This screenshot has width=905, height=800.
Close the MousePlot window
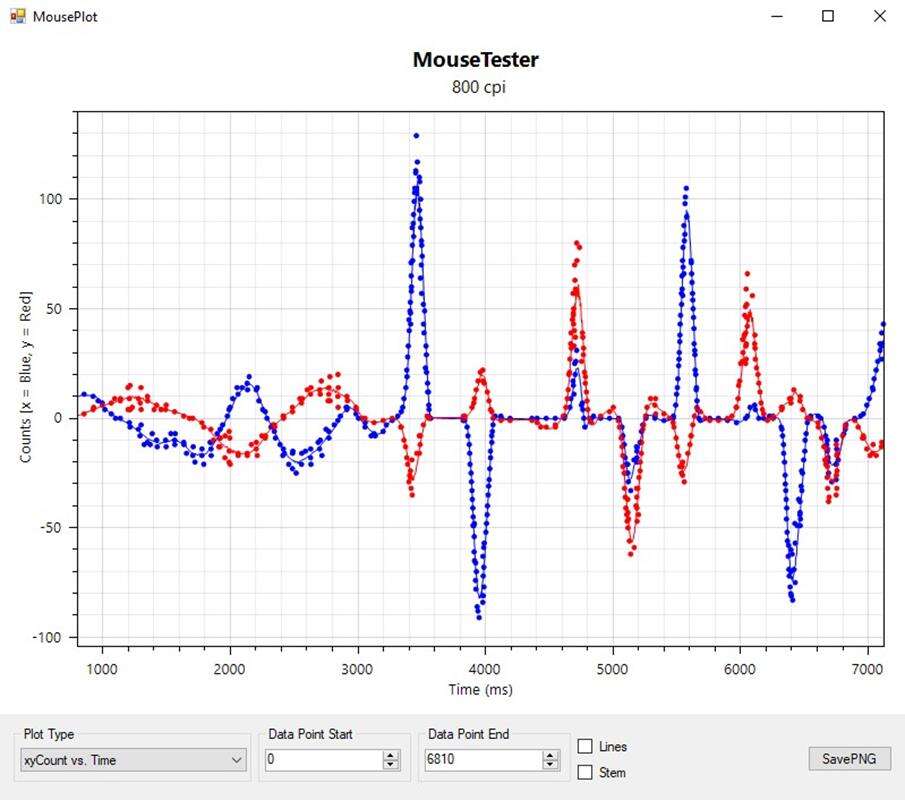879,16
